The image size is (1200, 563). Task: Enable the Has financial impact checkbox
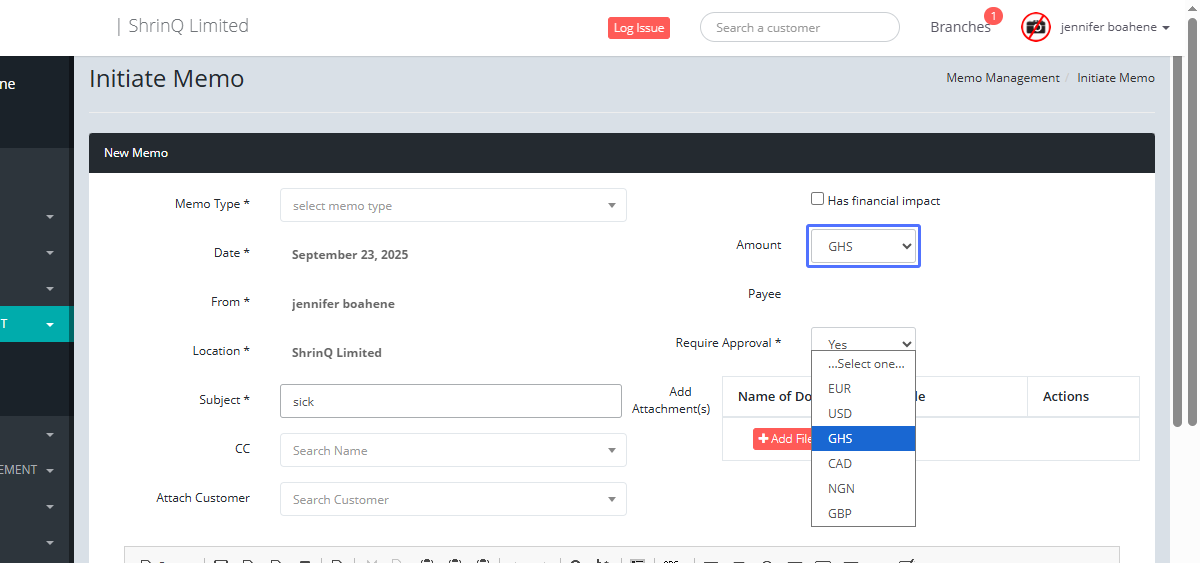pyautogui.click(x=817, y=199)
